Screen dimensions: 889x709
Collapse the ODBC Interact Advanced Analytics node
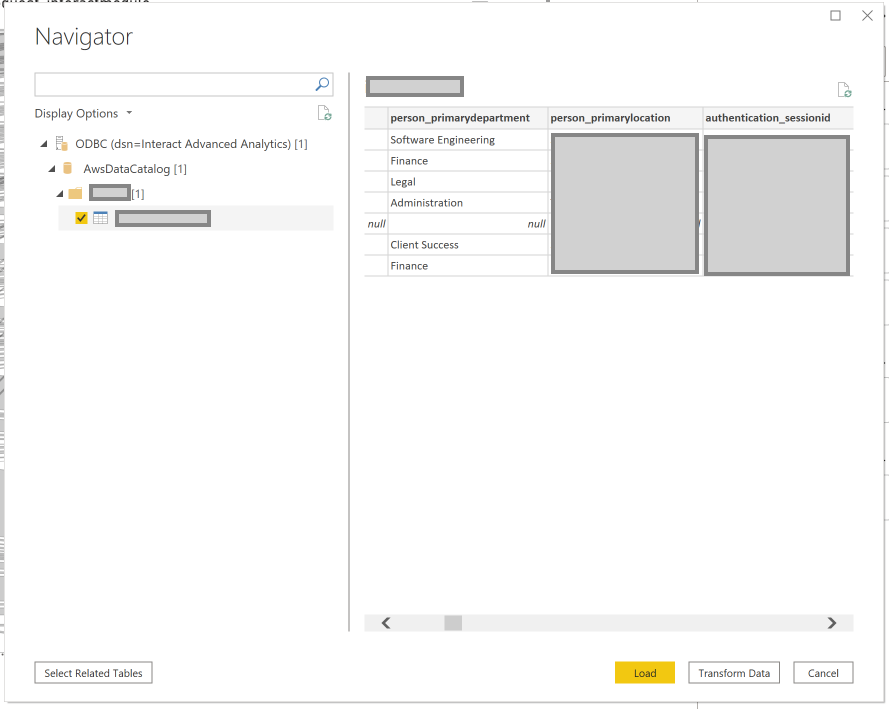click(x=44, y=144)
